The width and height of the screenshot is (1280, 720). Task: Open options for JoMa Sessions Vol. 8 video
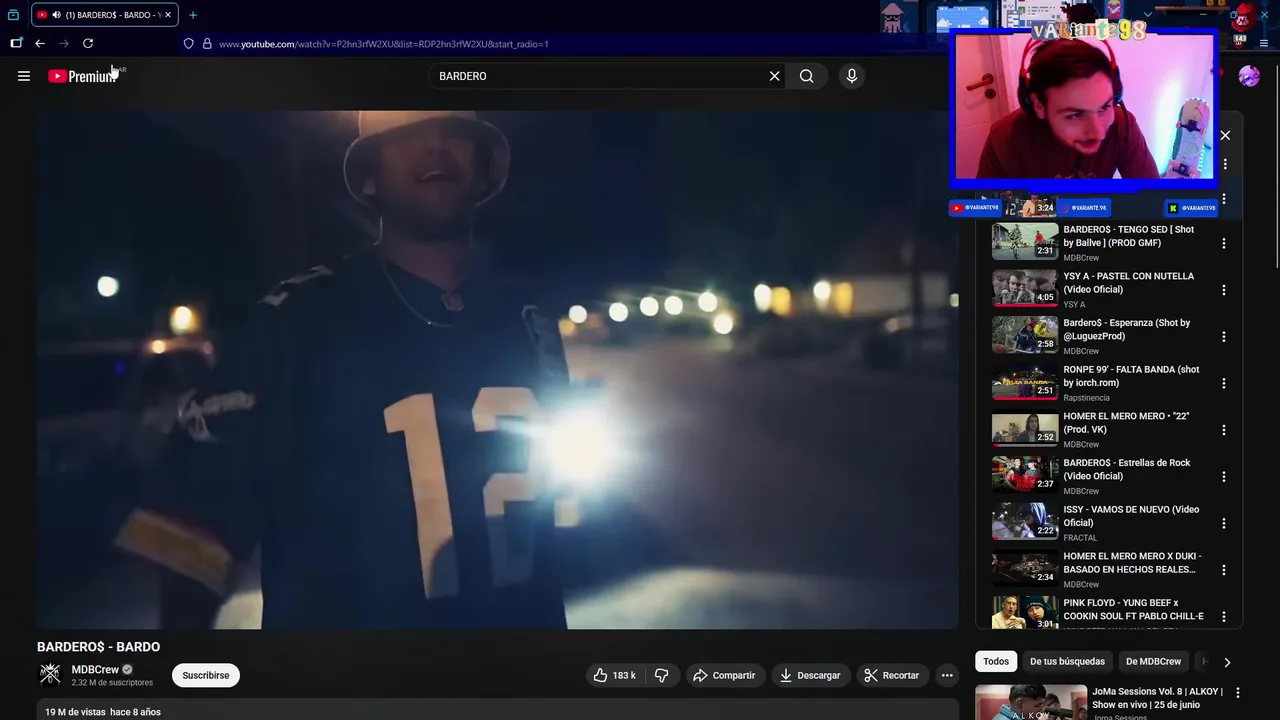coord(1238,693)
